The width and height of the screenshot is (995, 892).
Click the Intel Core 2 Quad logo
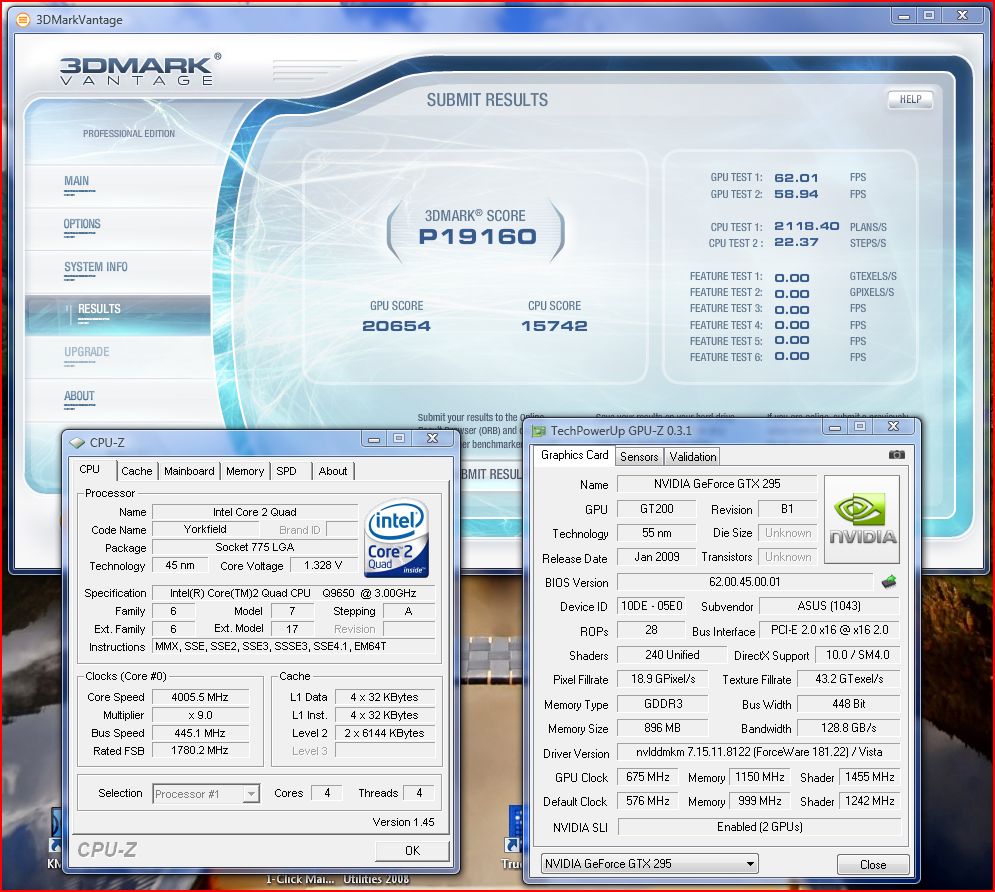tap(397, 538)
